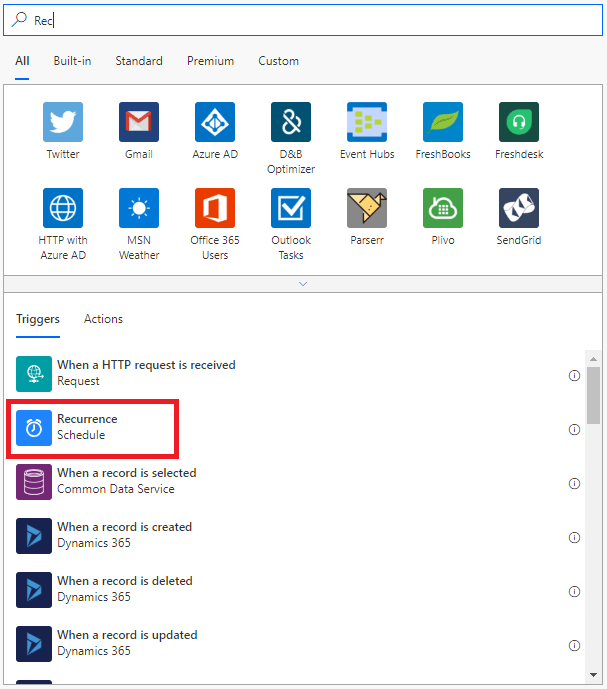Viewport: 607px width, 689px height.
Task: Switch to the Standard tab
Action: (x=139, y=61)
